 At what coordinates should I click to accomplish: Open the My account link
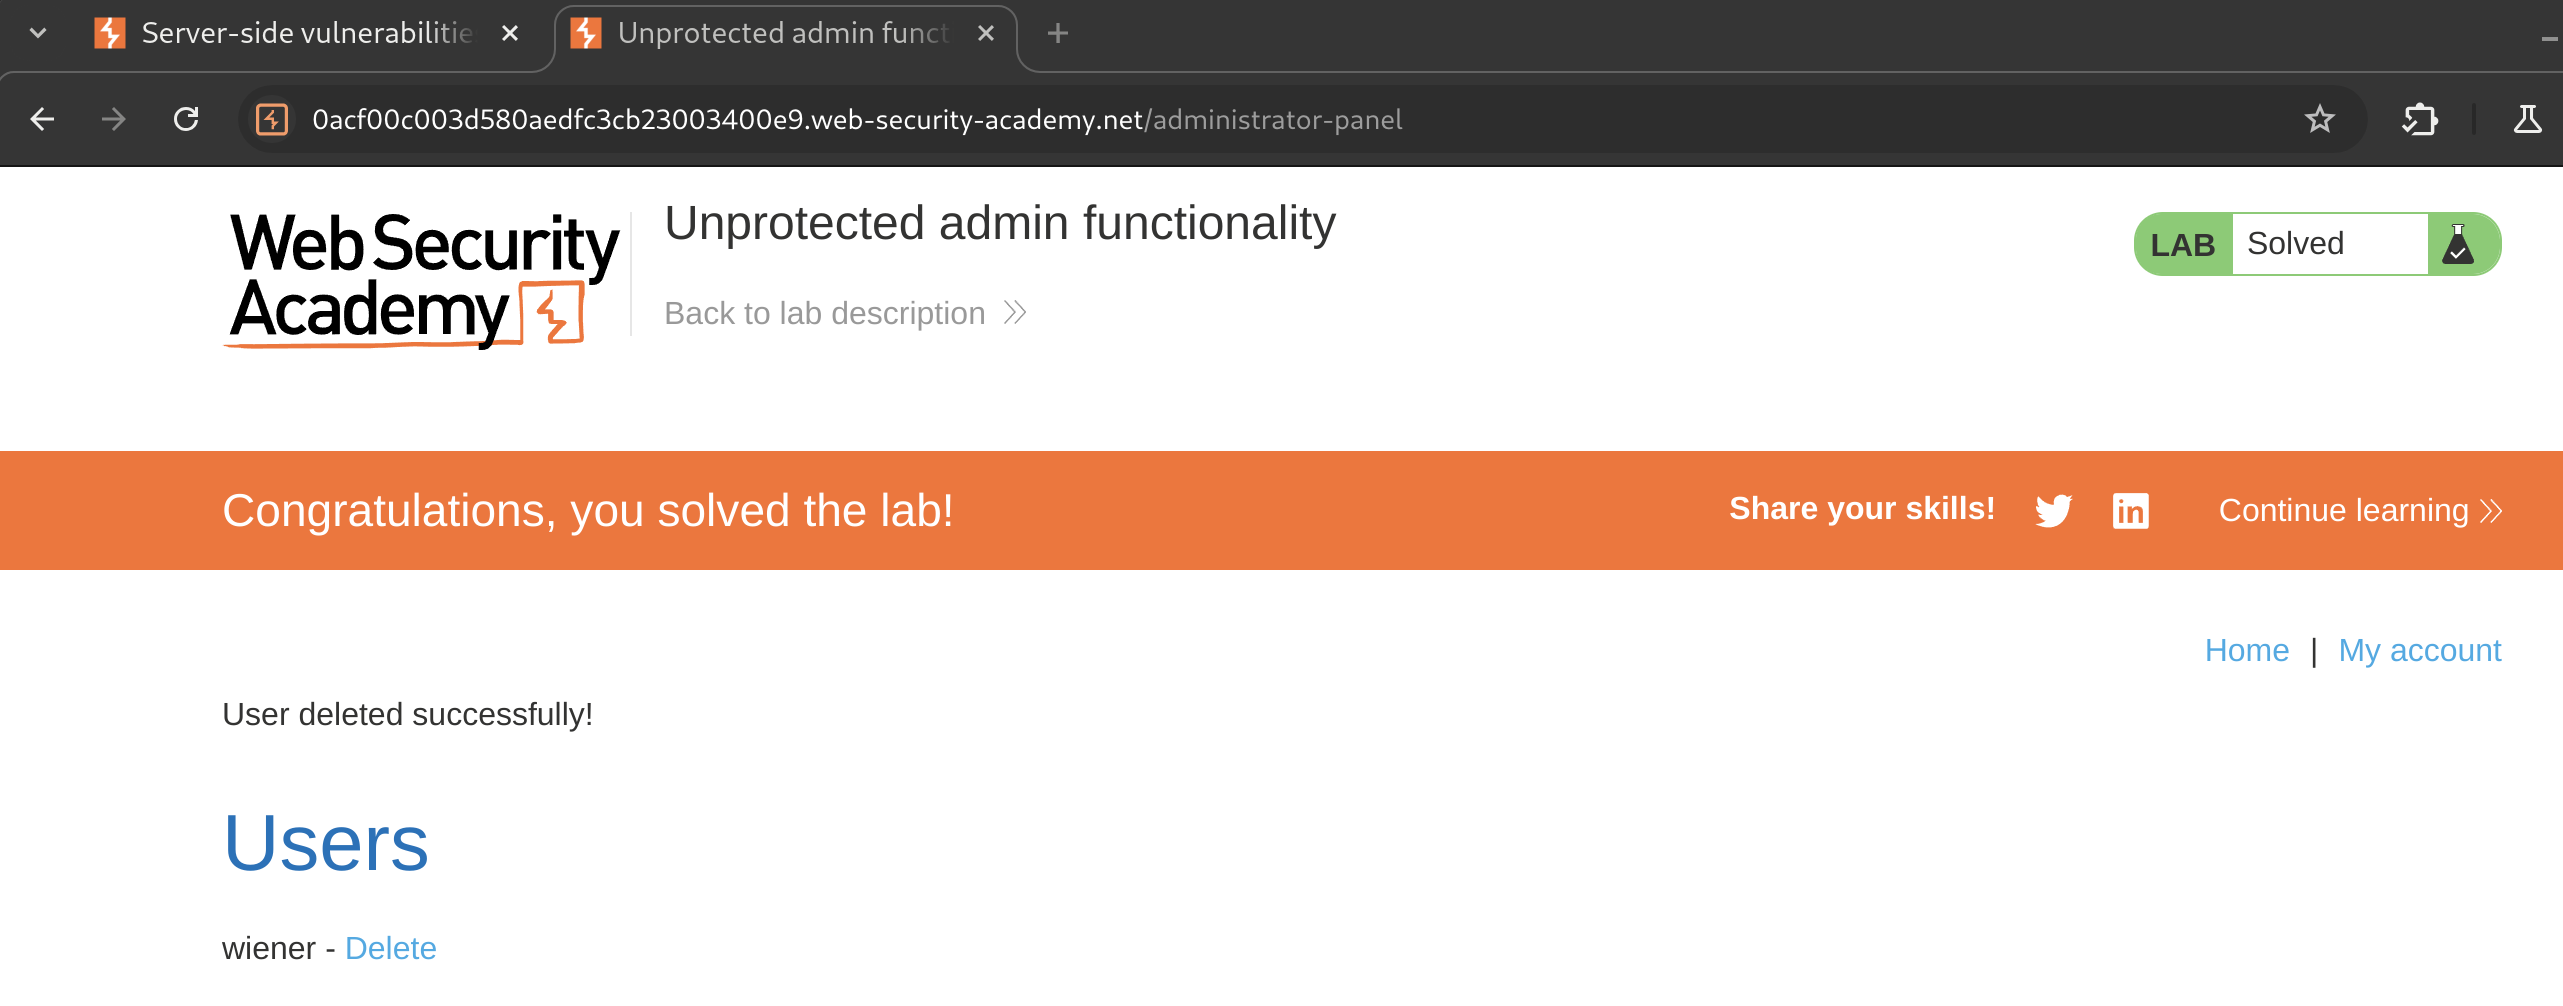(x=2419, y=651)
